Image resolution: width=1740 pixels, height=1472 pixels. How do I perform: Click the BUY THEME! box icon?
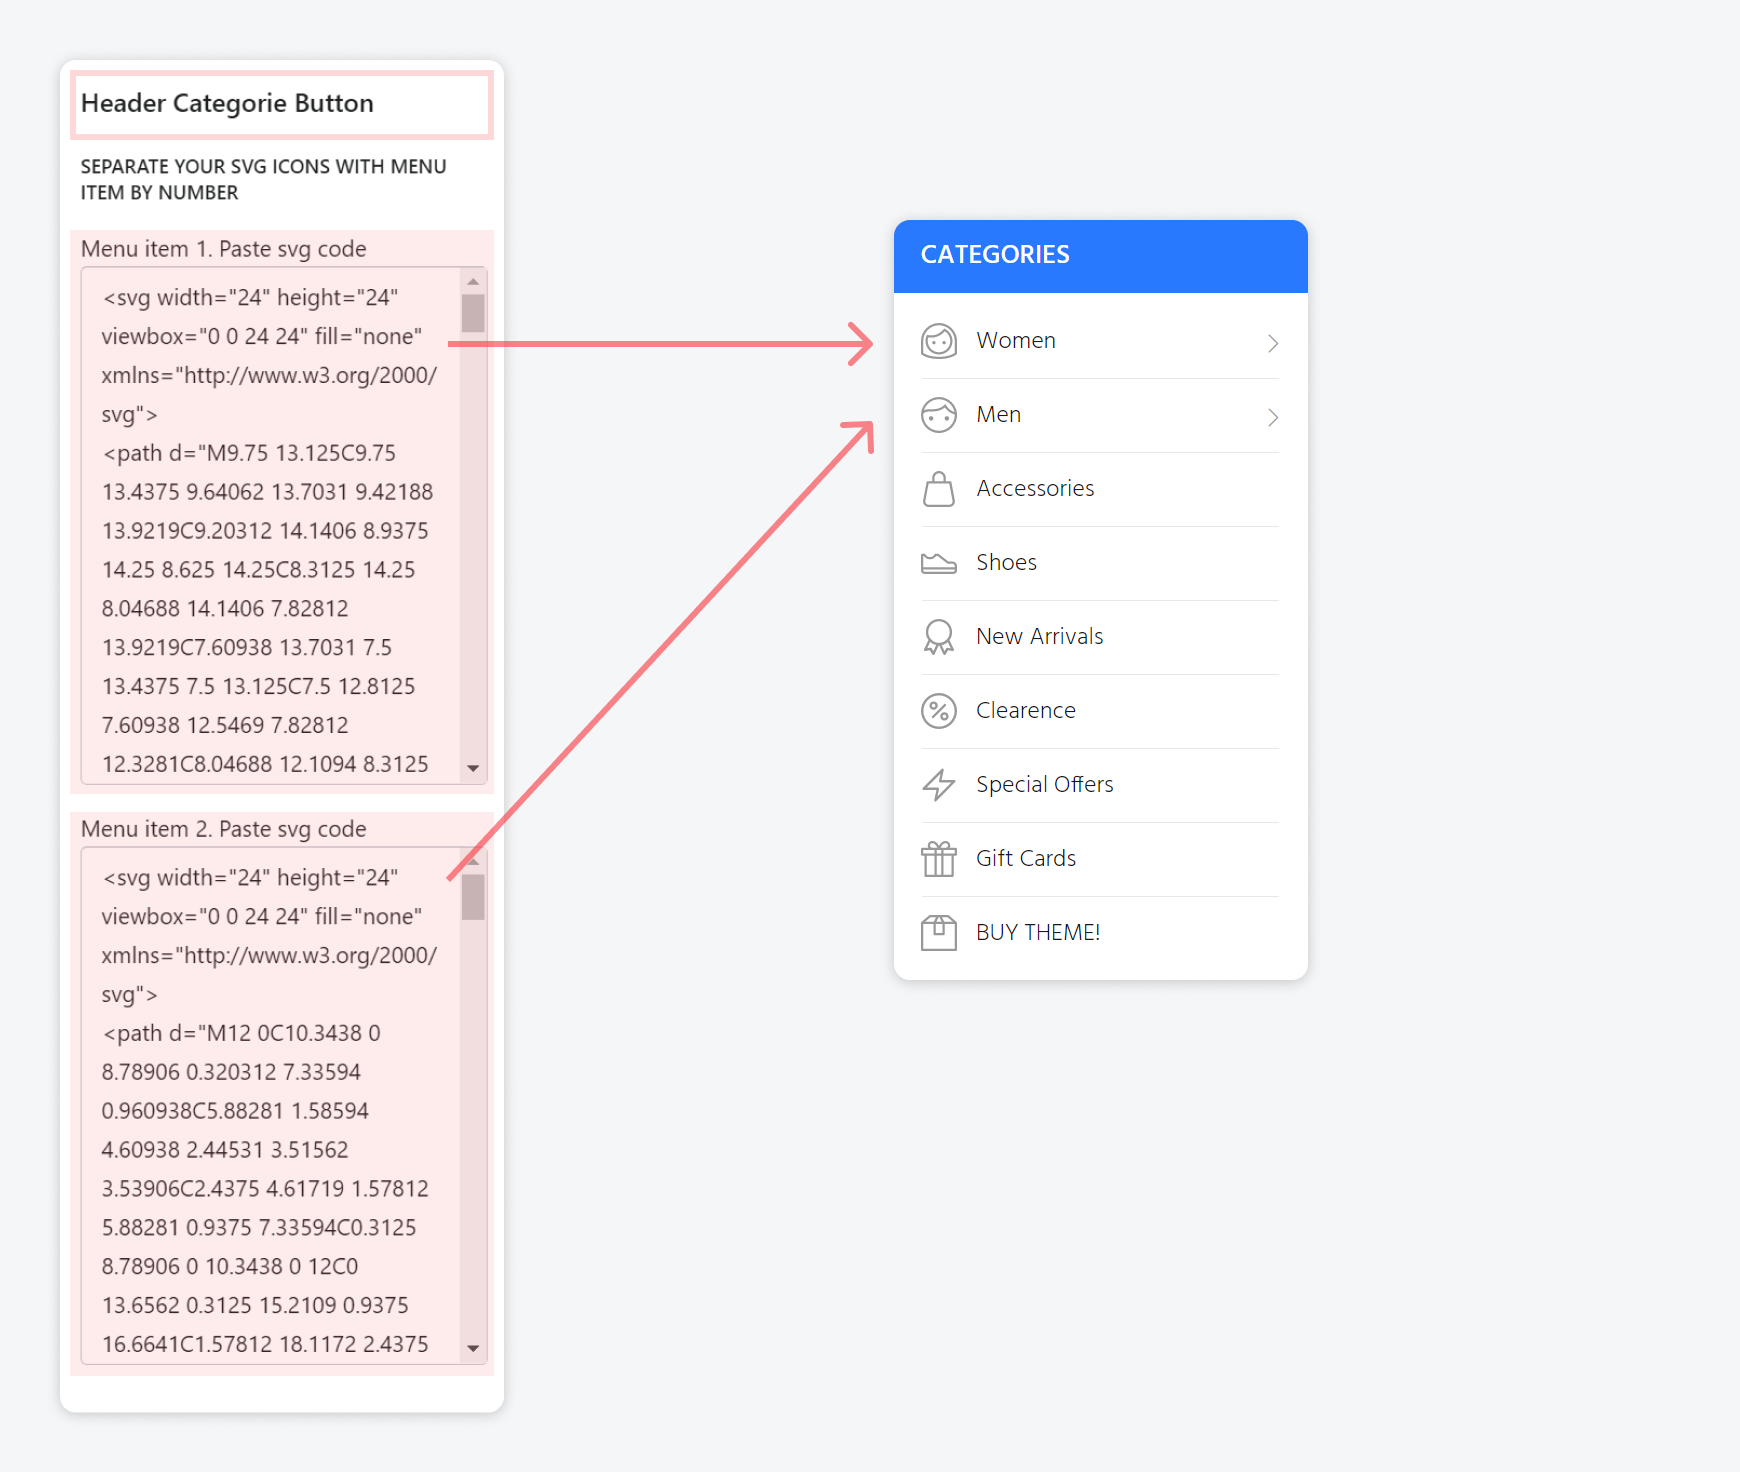(938, 933)
